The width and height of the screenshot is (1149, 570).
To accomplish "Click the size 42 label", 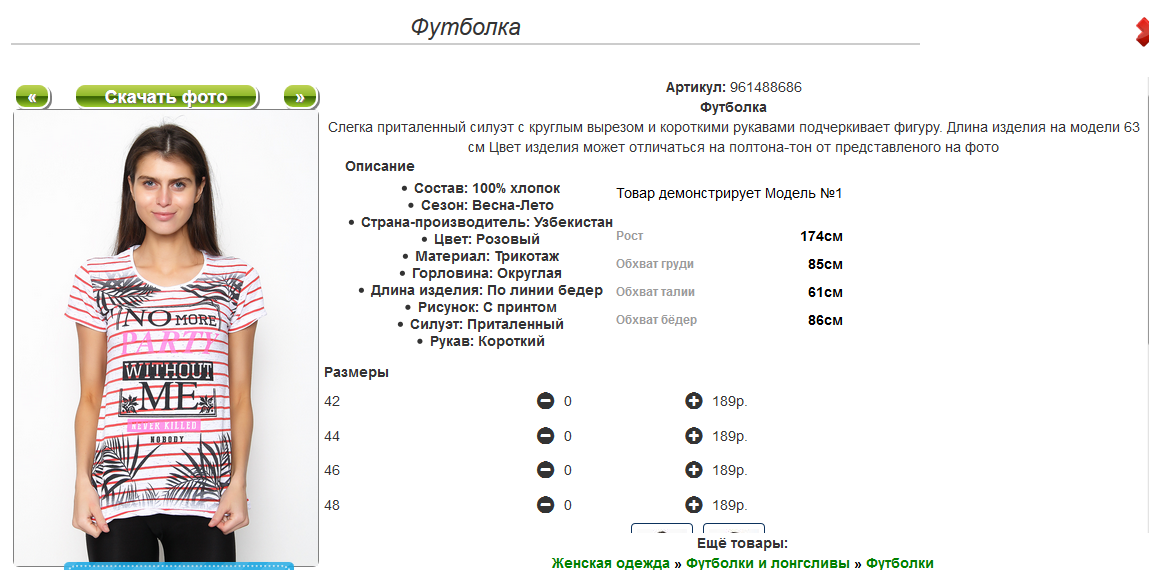I will [332, 401].
